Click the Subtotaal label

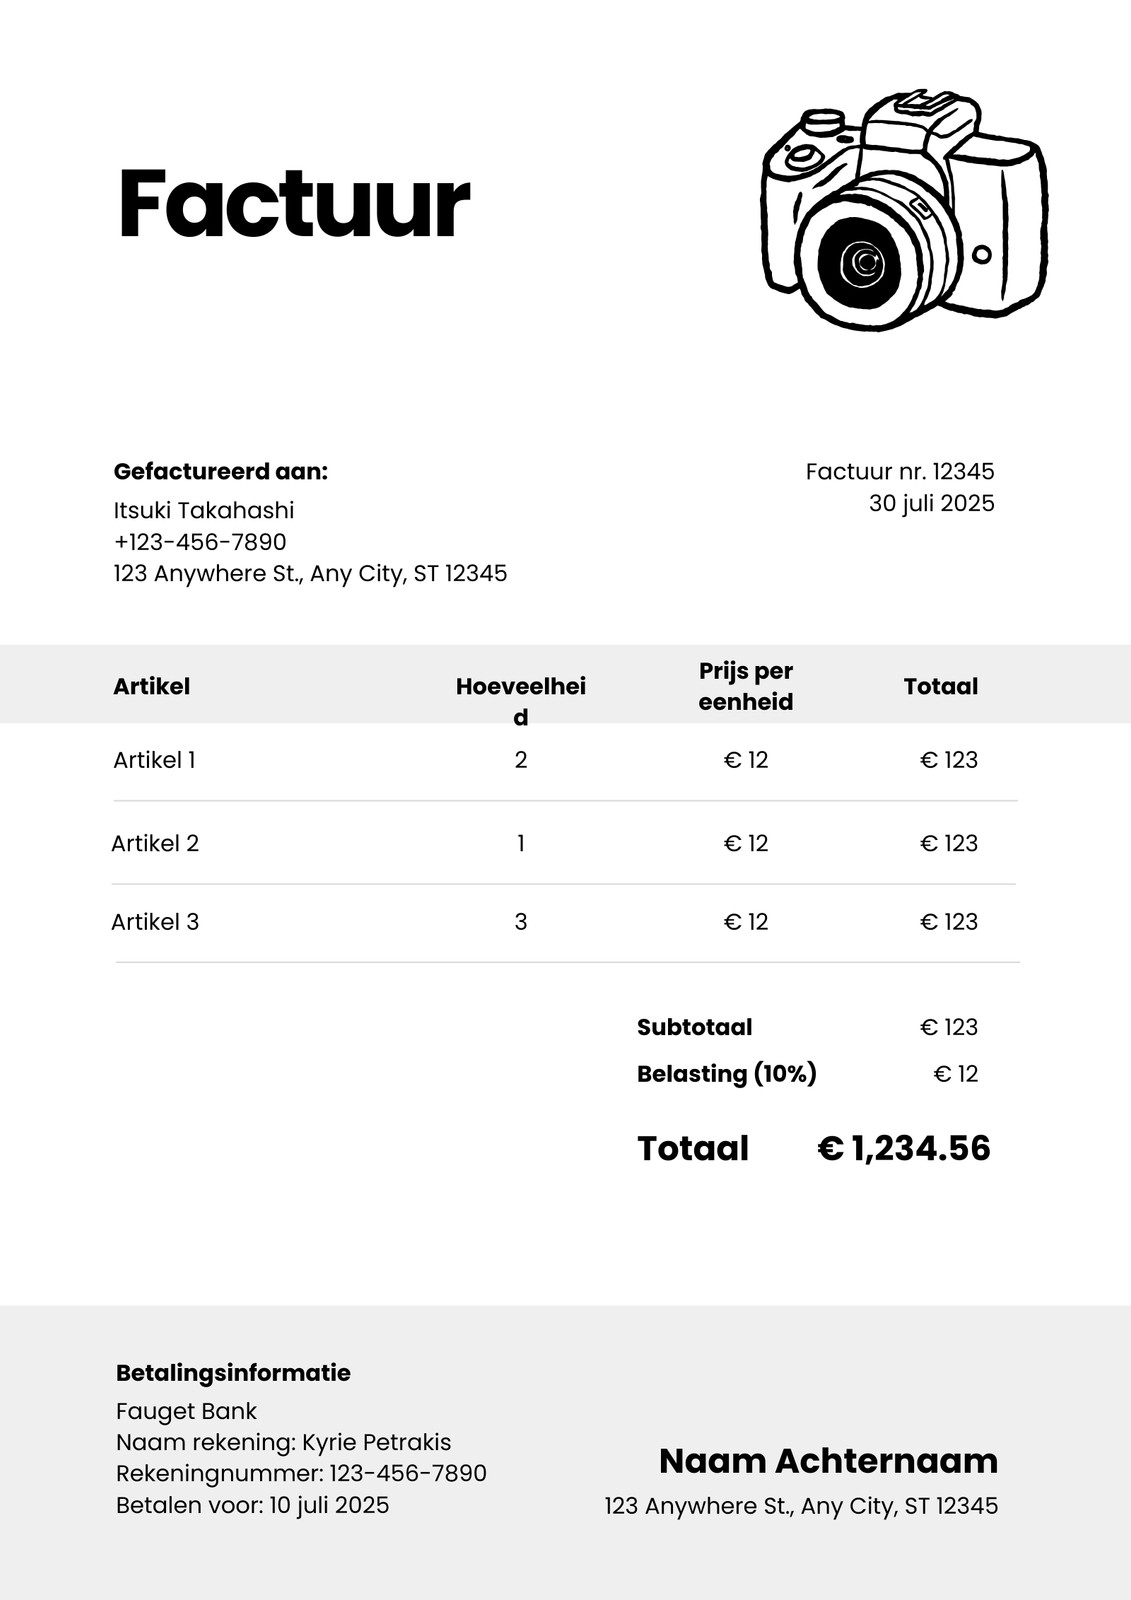click(x=694, y=1027)
